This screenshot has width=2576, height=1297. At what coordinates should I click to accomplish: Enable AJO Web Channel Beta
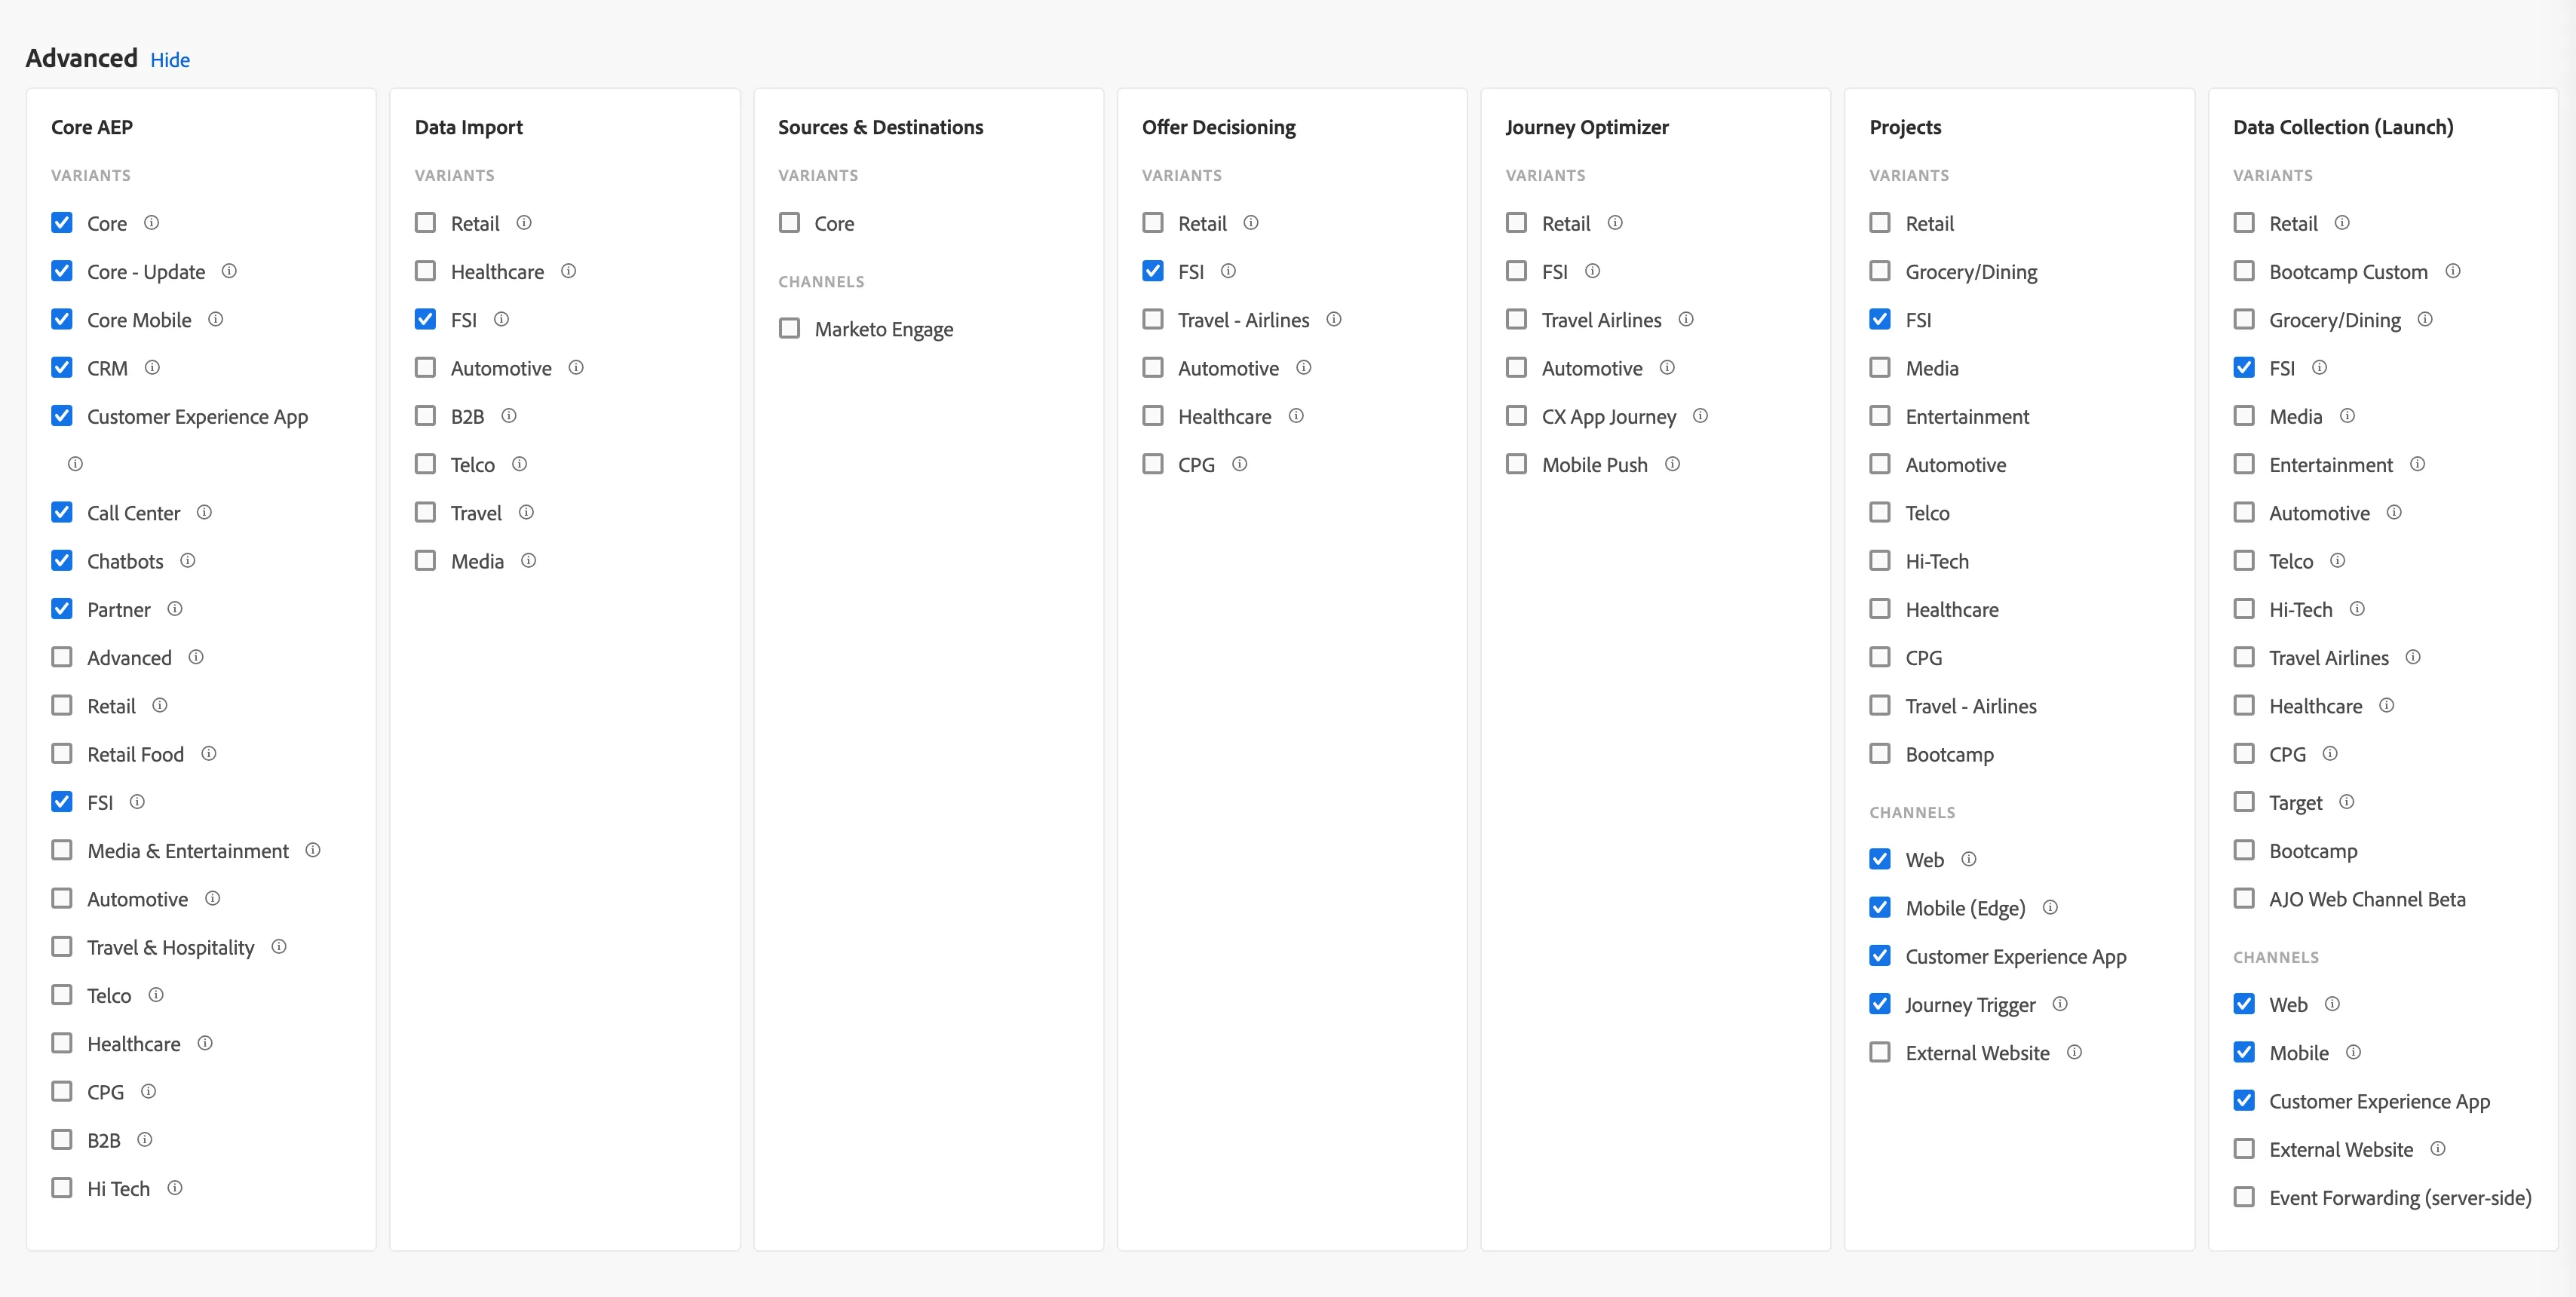(2244, 898)
